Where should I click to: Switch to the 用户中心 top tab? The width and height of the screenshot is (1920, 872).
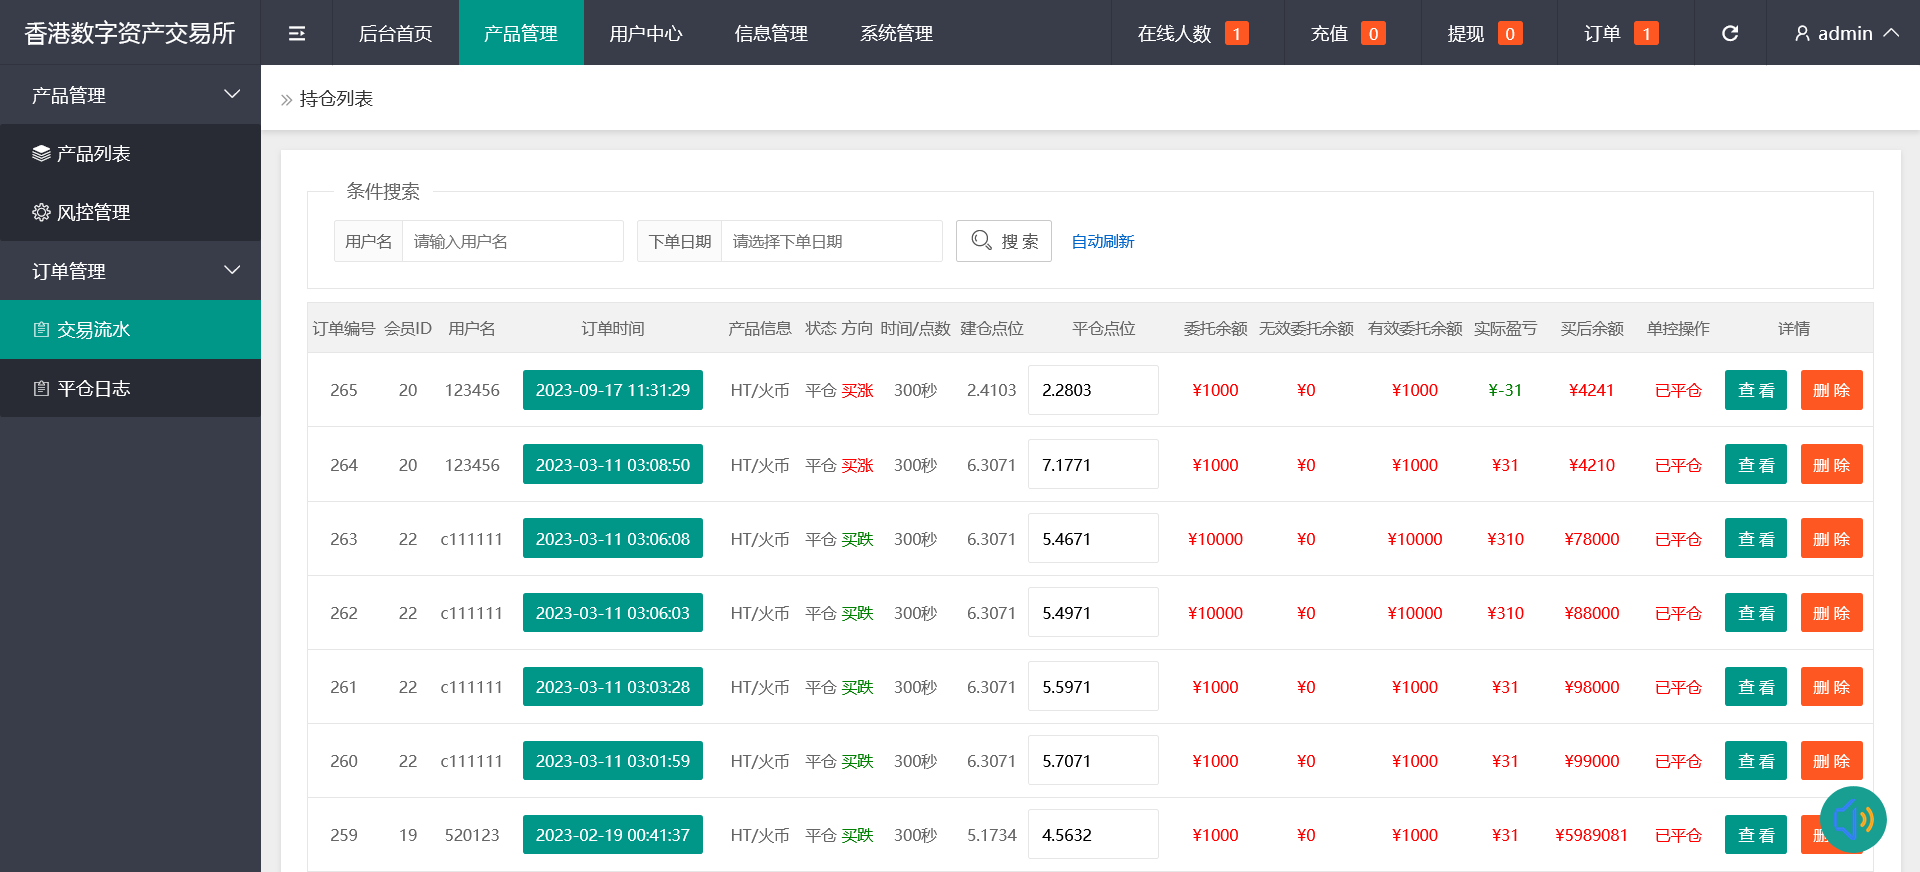645,33
